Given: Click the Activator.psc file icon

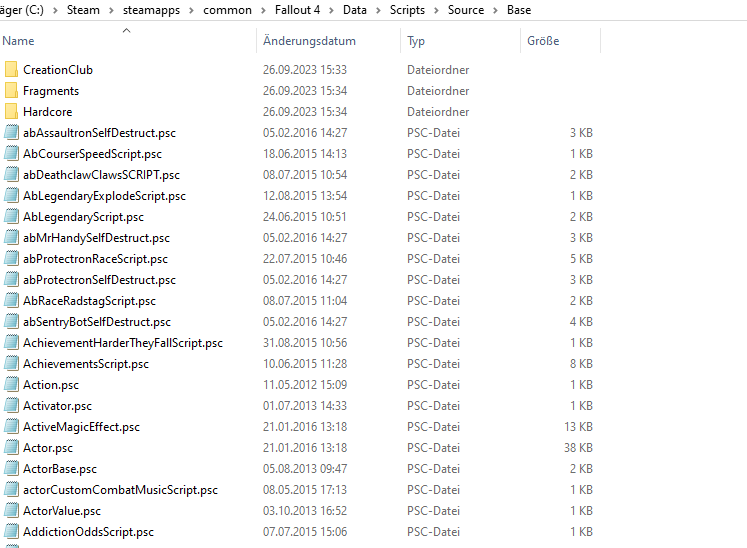Looking at the screenshot, I should [11, 405].
